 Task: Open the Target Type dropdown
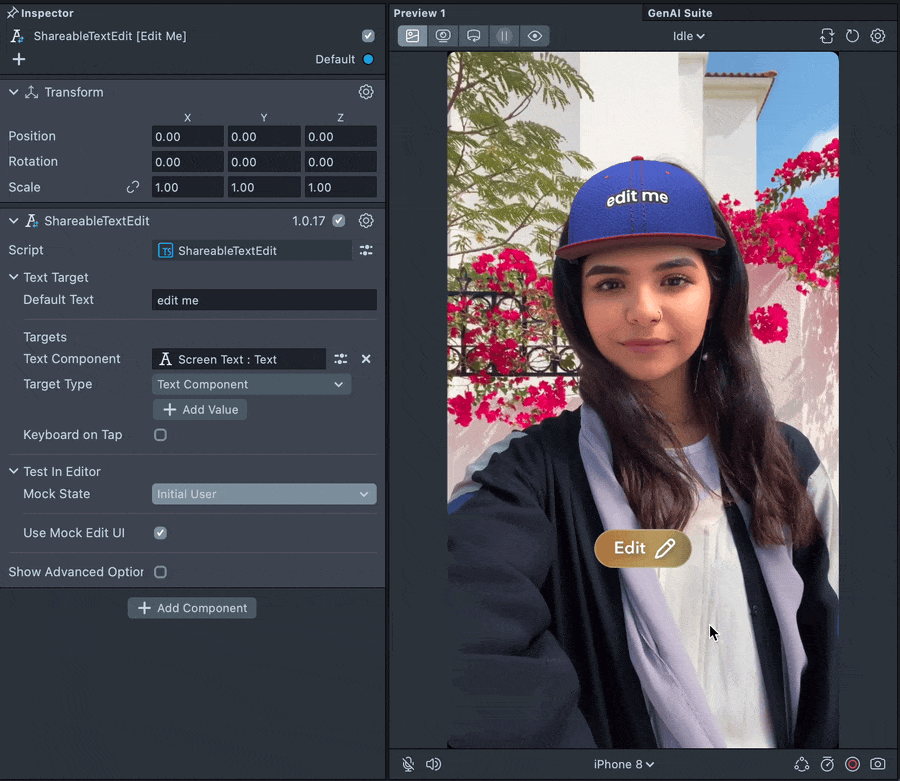251,384
